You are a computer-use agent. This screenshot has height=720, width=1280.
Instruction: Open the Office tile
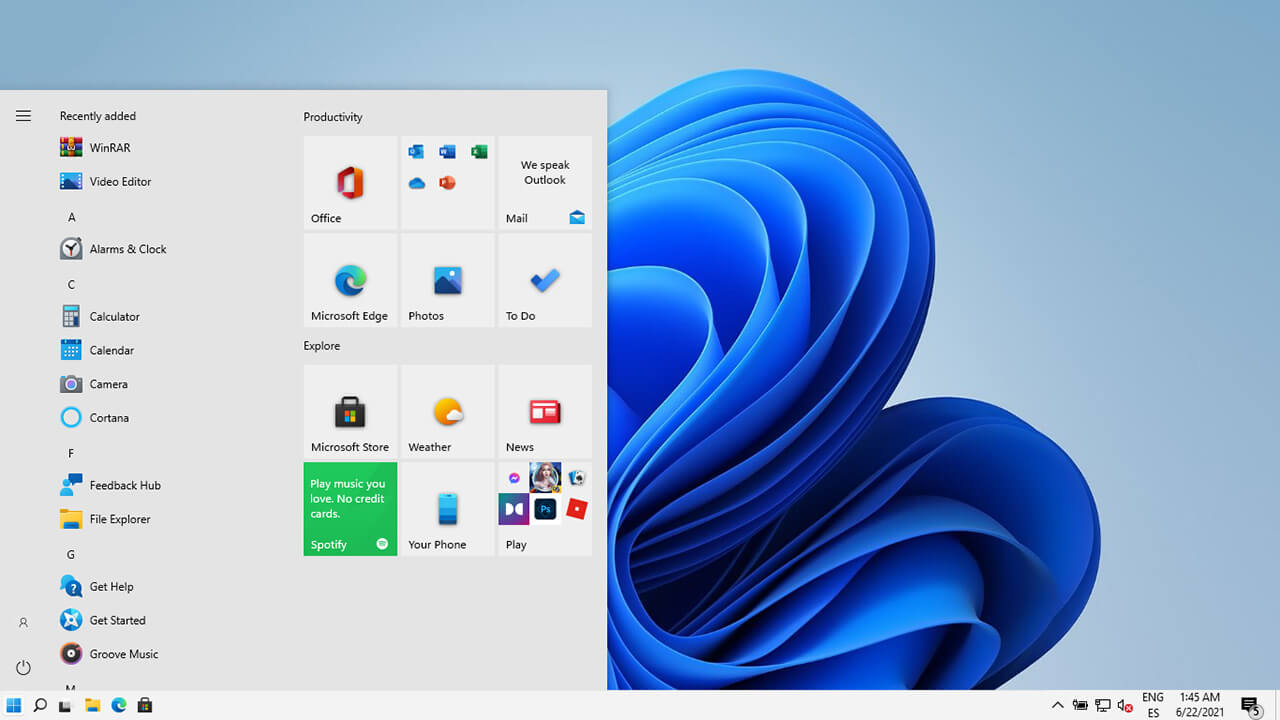(x=350, y=182)
